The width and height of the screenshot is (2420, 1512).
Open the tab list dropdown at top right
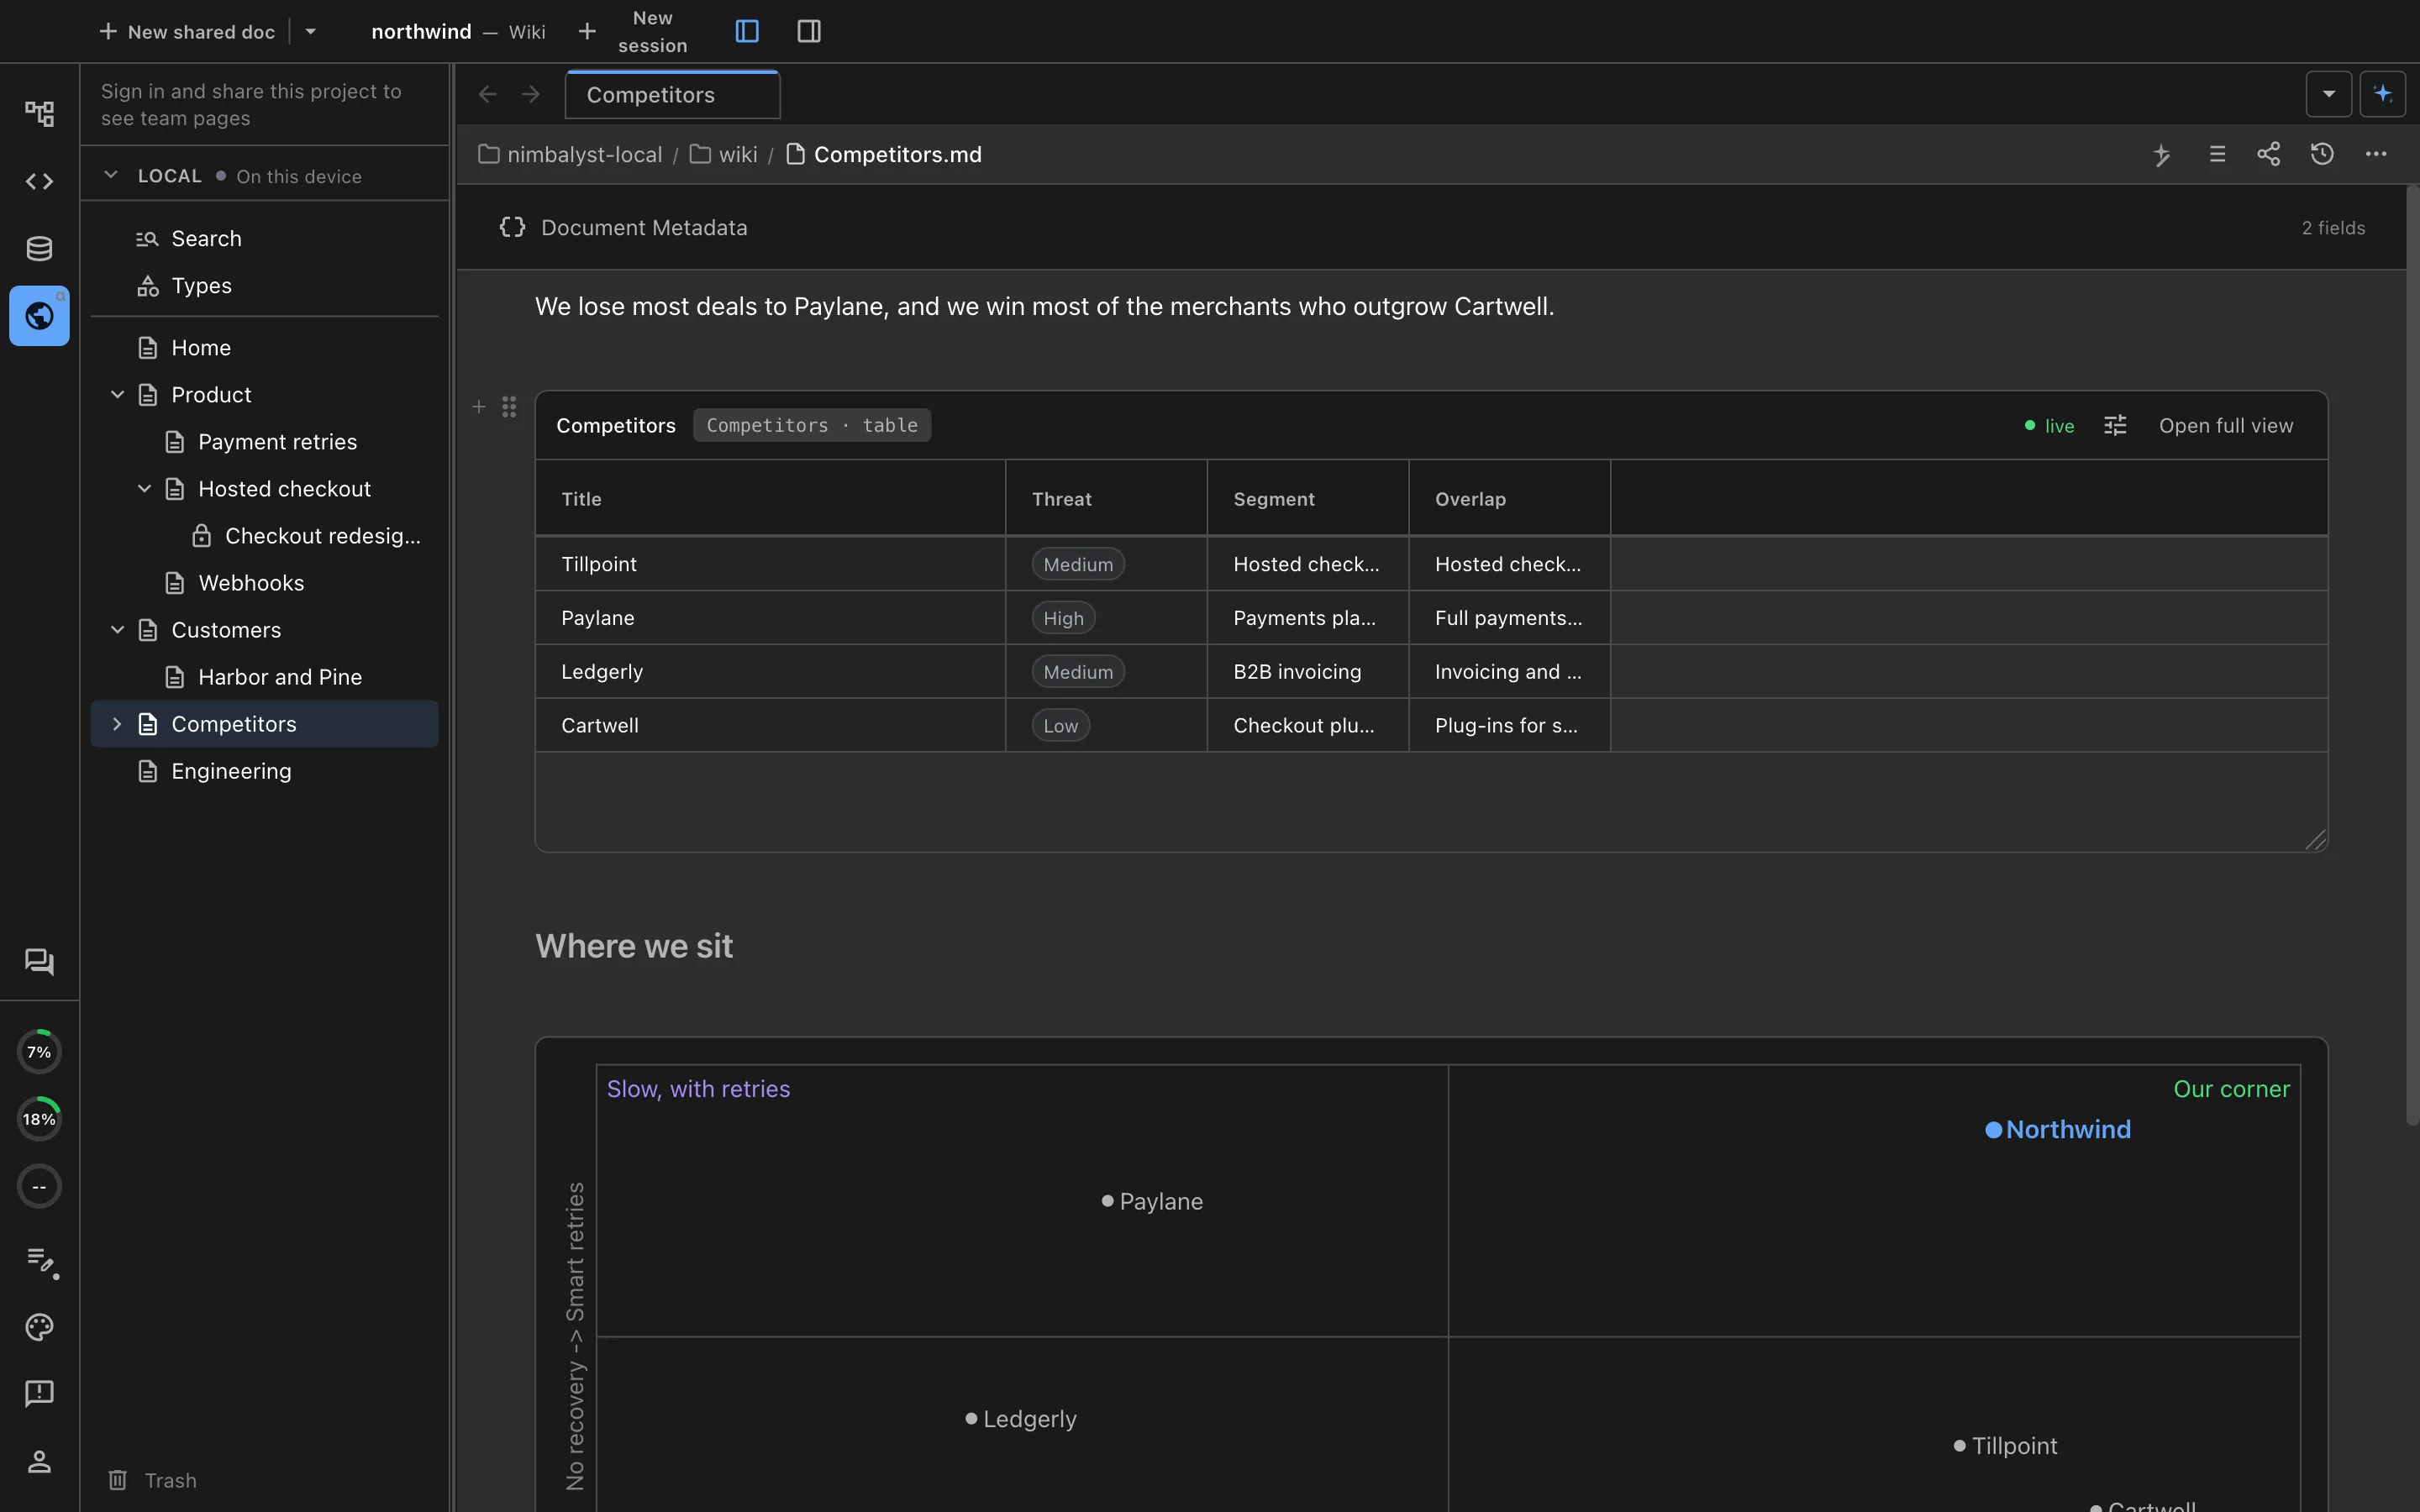(x=2329, y=94)
